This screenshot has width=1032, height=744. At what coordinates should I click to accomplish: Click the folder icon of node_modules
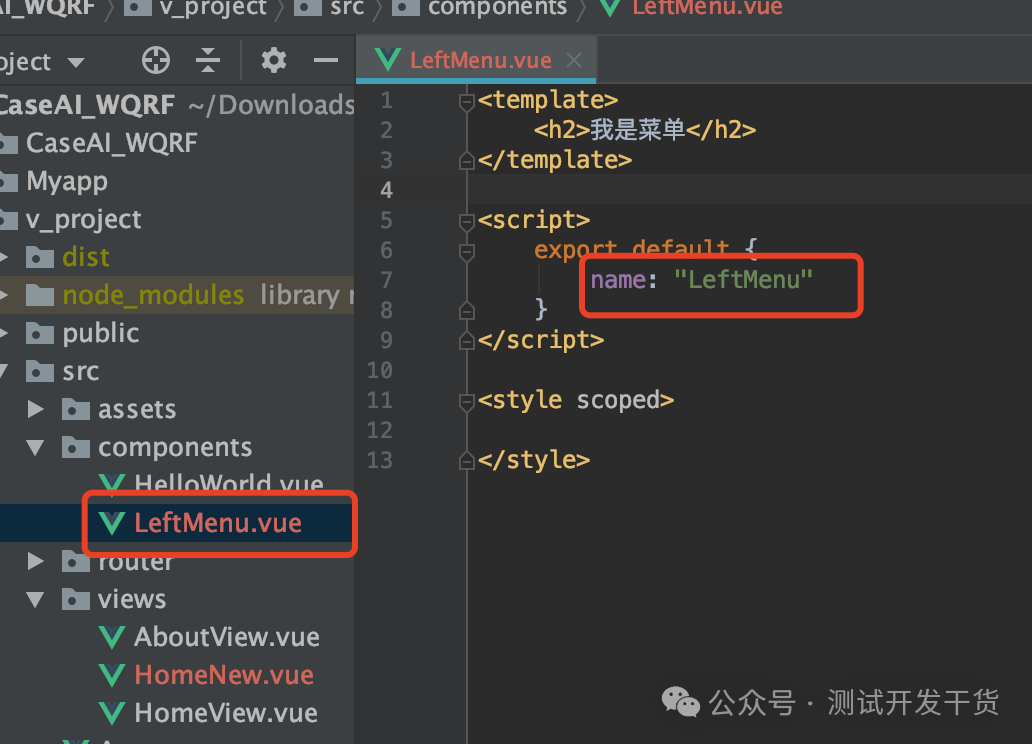coord(39,295)
